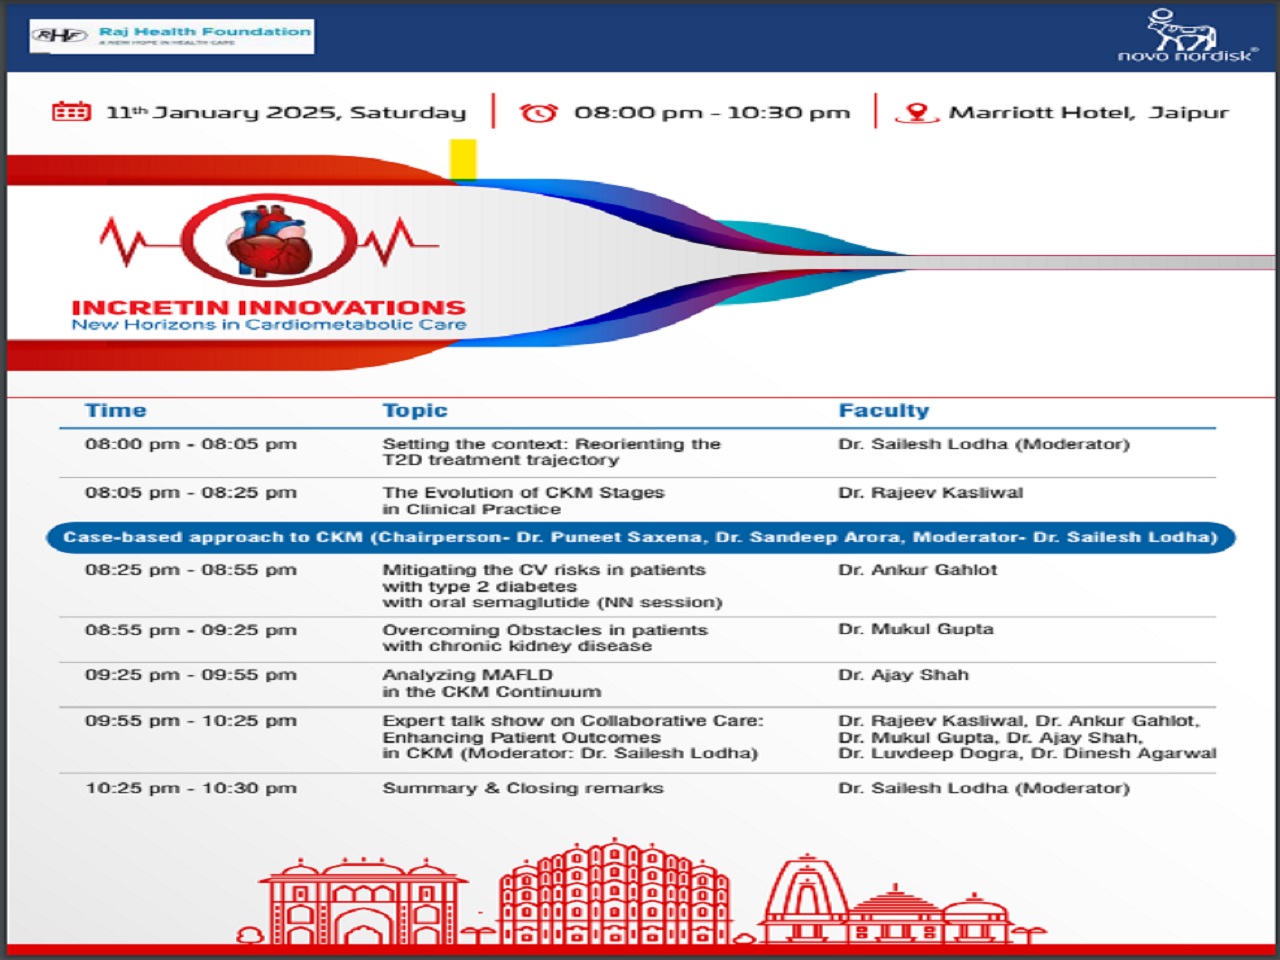This screenshot has height=960, width=1280.
Task: Click the Time column header
Action: pos(116,410)
